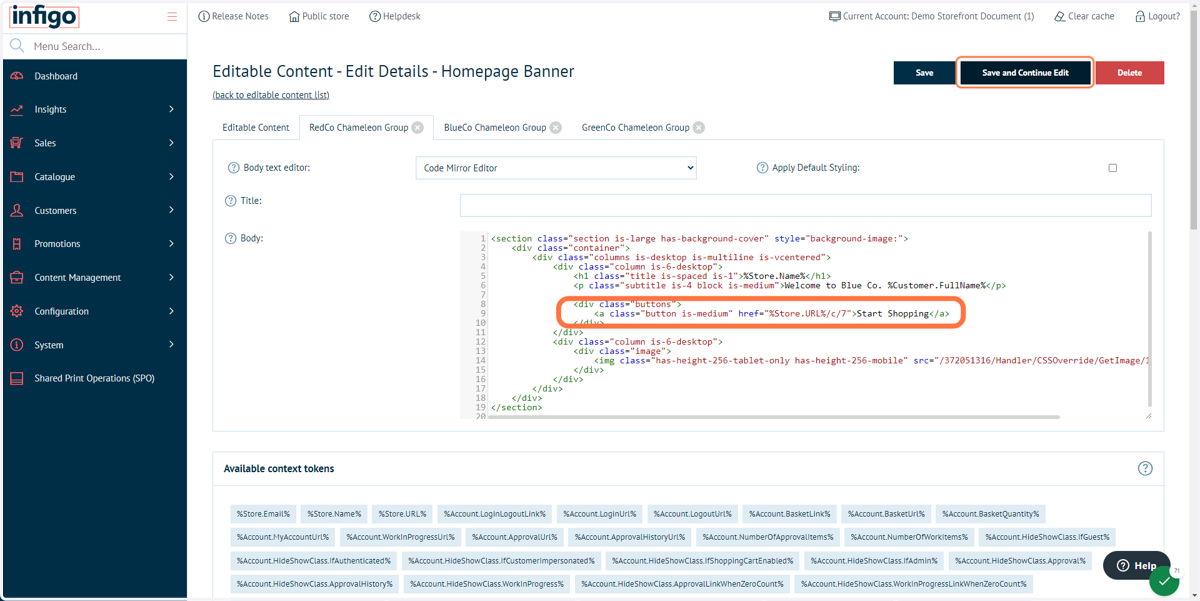
Task: Expand the System menu chevron
Action: pyautogui.click(x=171, y=345)
